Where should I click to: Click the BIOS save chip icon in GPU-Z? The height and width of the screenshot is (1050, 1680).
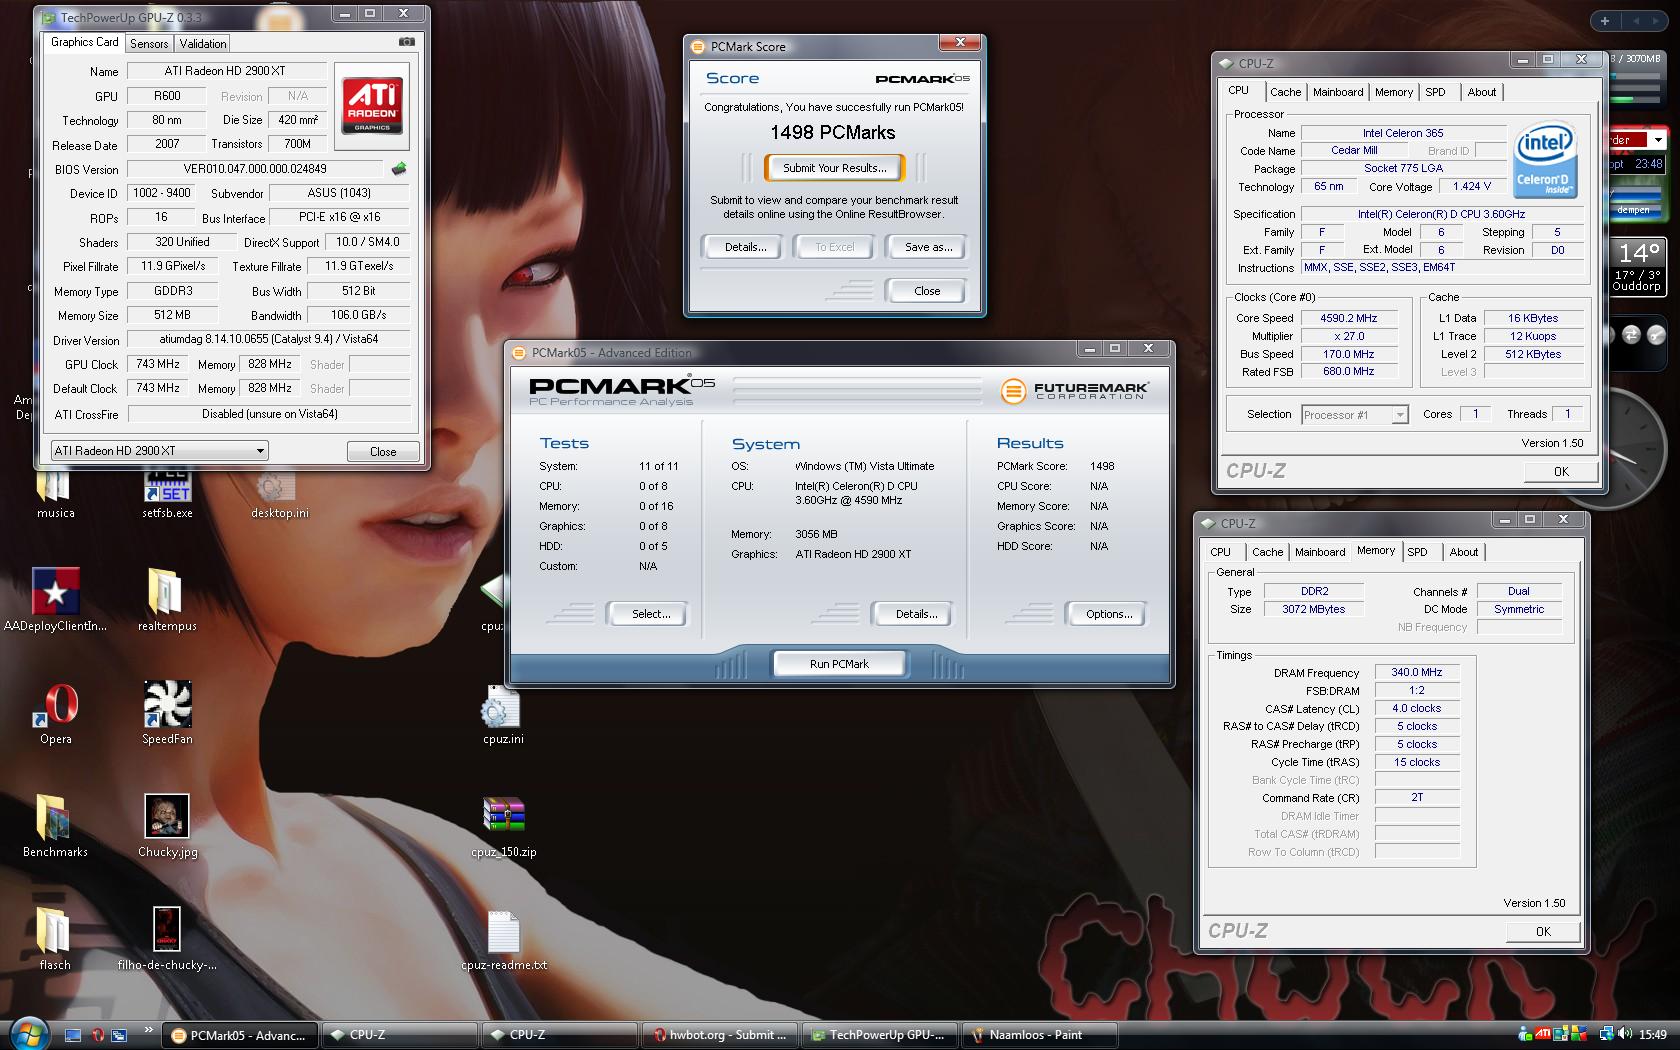(399, 168)
